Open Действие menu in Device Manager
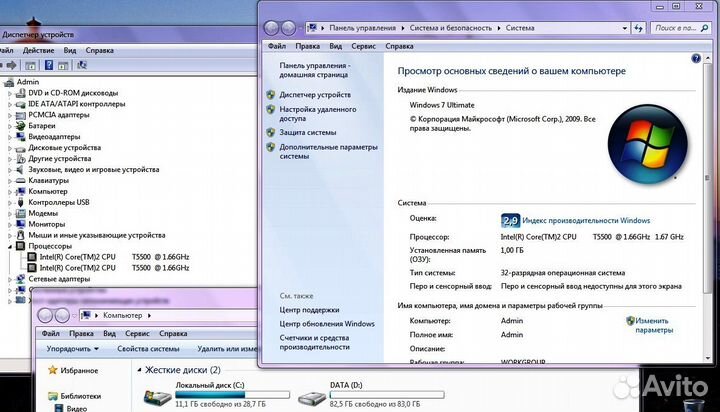 pyautogui.click(x=39, y=51)
